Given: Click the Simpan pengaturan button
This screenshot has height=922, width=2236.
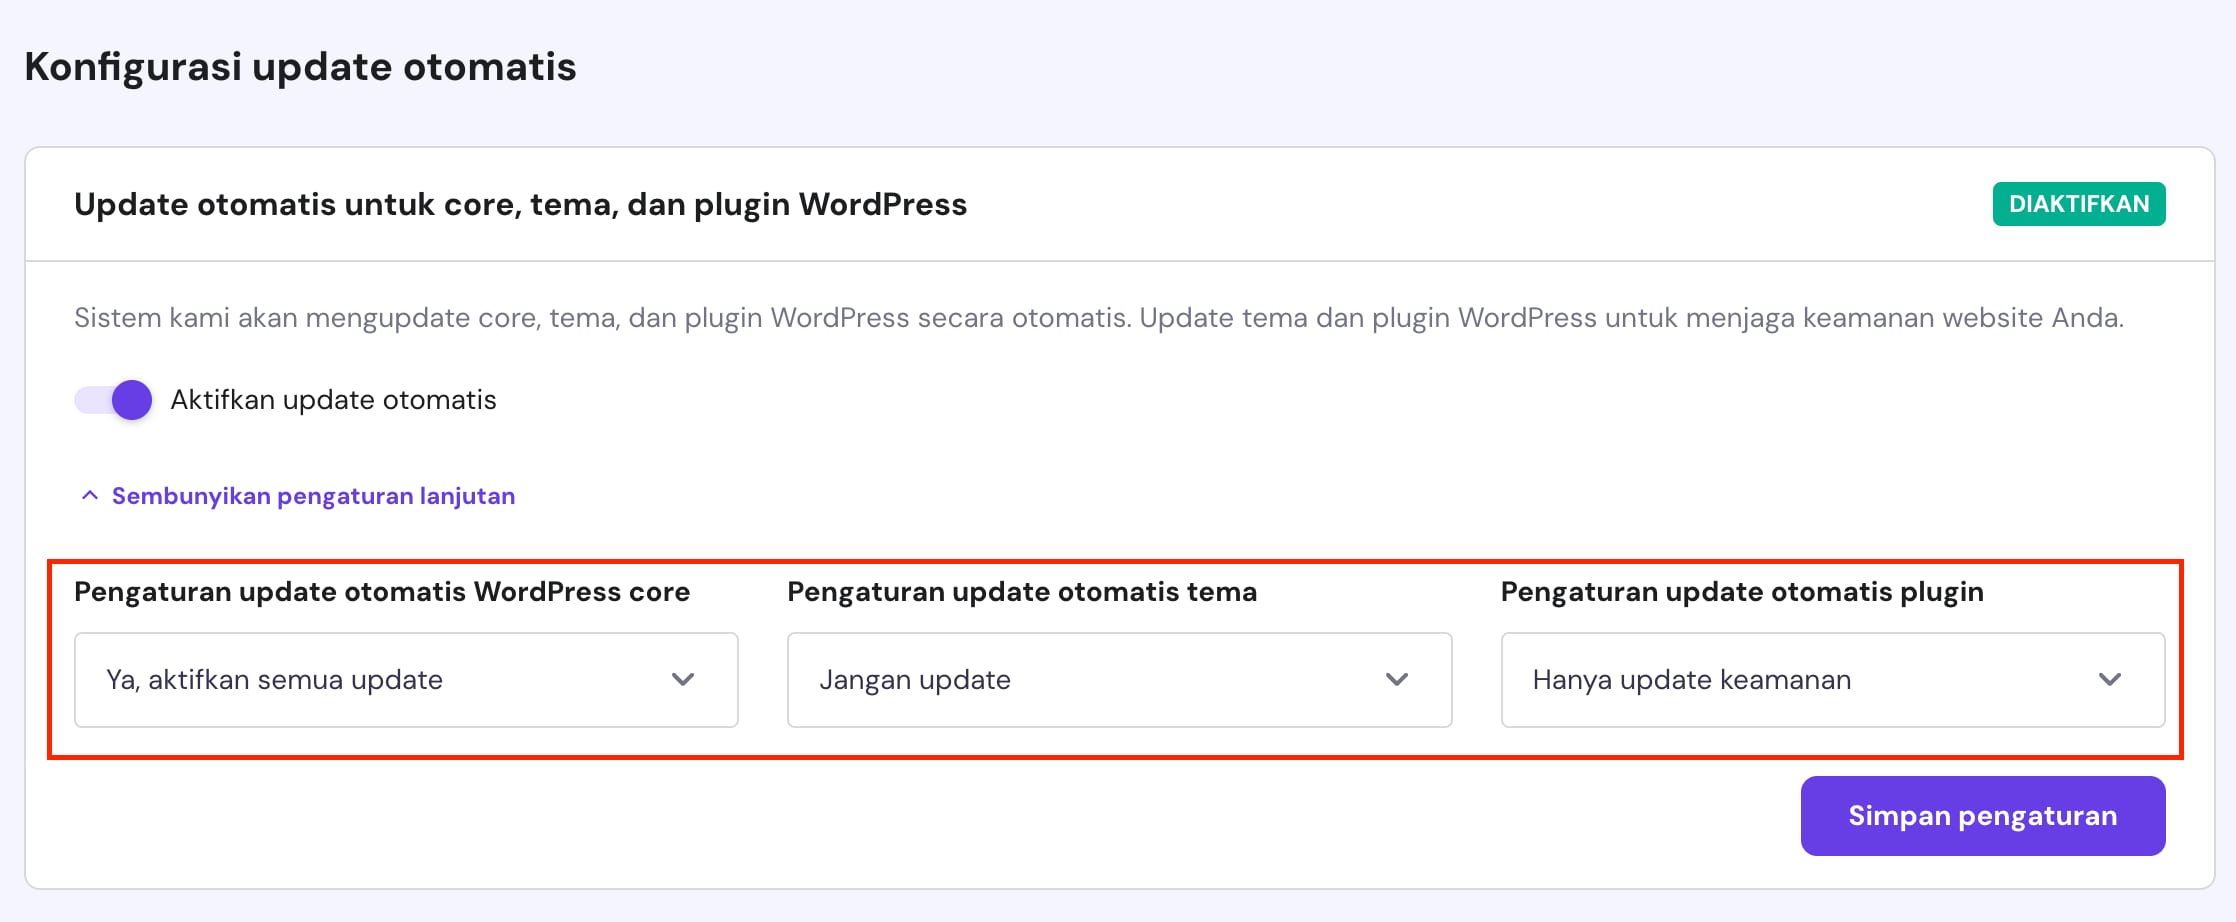Looking at the screenshot, I should coord(1982,816).
